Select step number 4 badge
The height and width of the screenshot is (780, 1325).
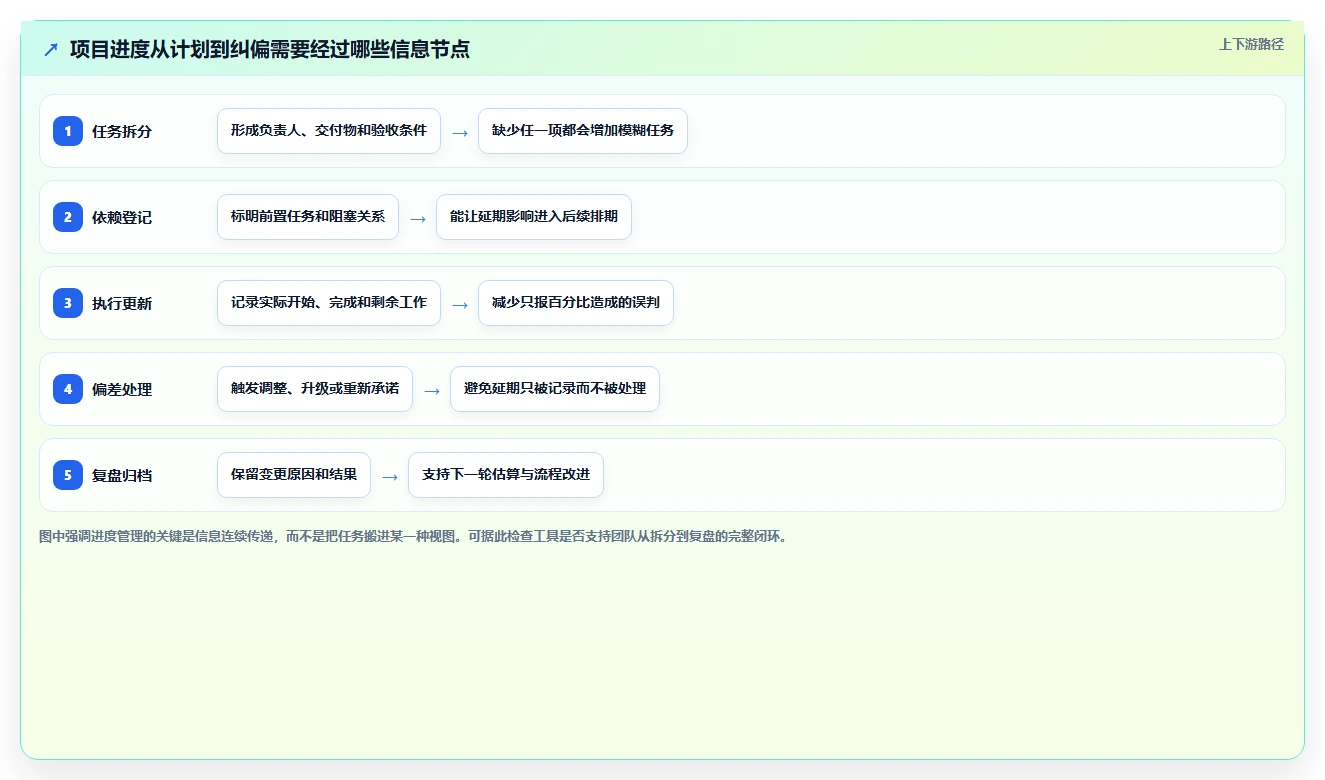(x=68, y=389)
